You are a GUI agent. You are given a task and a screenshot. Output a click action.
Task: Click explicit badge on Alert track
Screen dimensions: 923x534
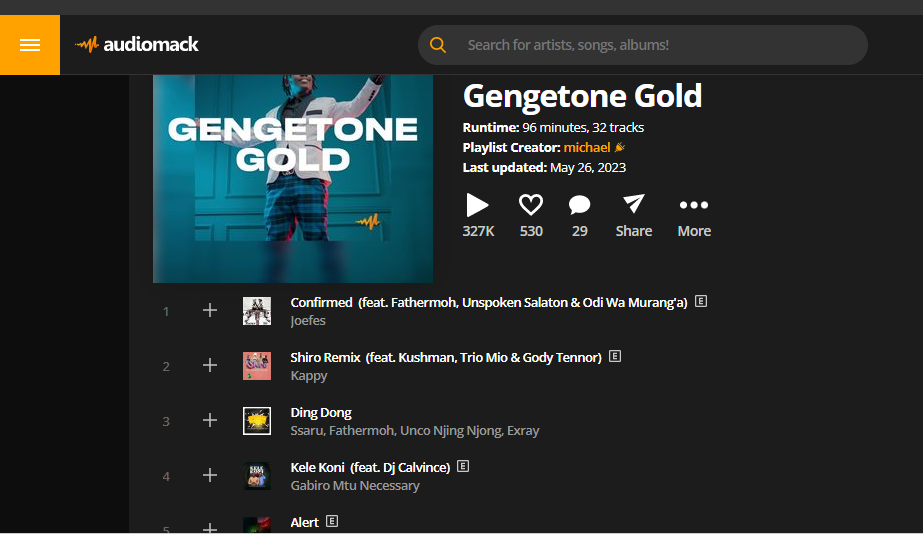click(332, 521)
